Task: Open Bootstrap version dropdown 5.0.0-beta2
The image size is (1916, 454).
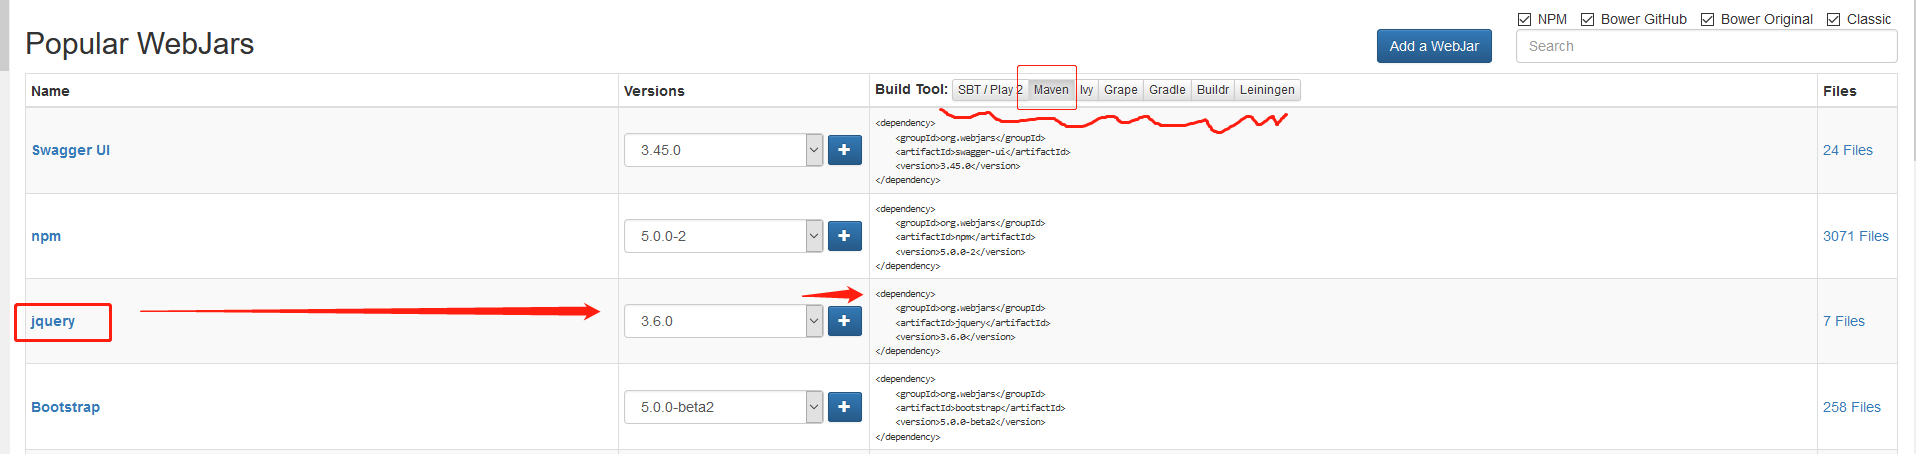Action: tap(724, 407)
